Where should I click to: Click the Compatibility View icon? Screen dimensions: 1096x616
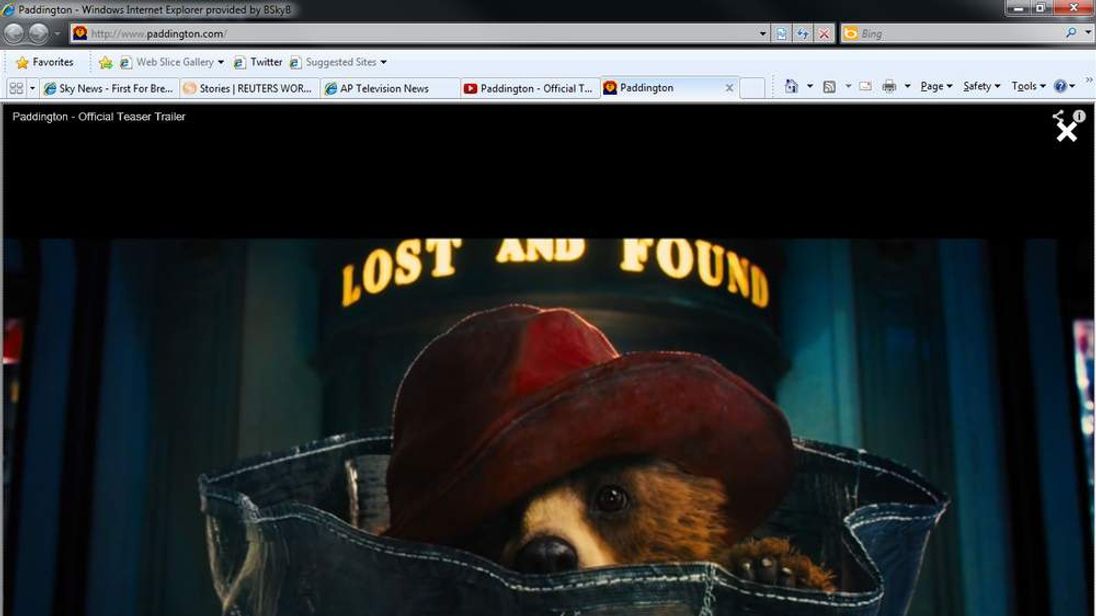(781, 34)
